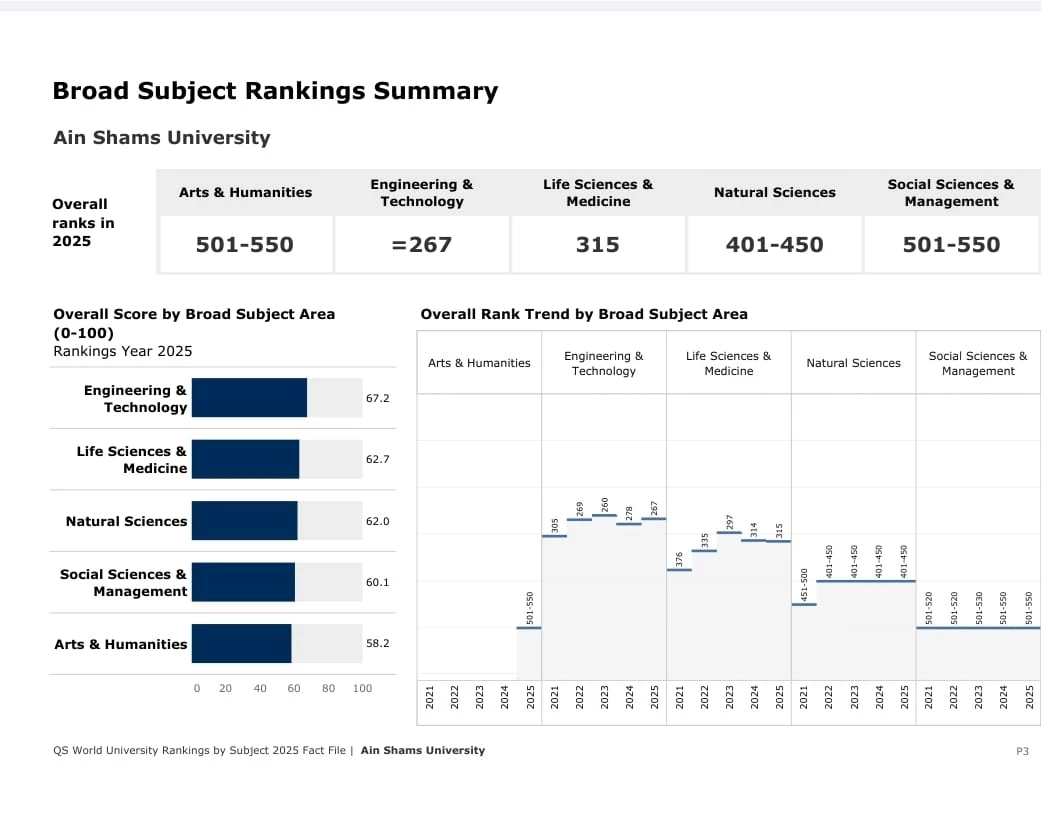Select the 376 rank marker in Life Sciences
The width and height of the screenshot is (1041, 822).
click(679, 569)
